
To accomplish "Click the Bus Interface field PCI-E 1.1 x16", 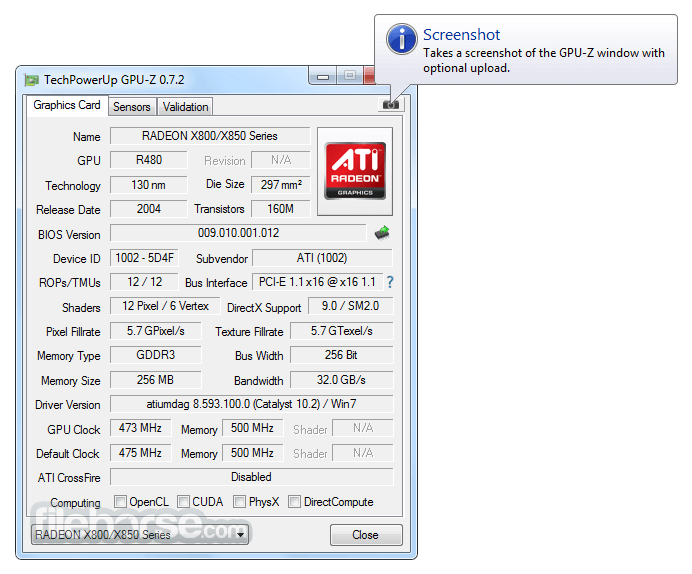I will [x=317, y=282].
